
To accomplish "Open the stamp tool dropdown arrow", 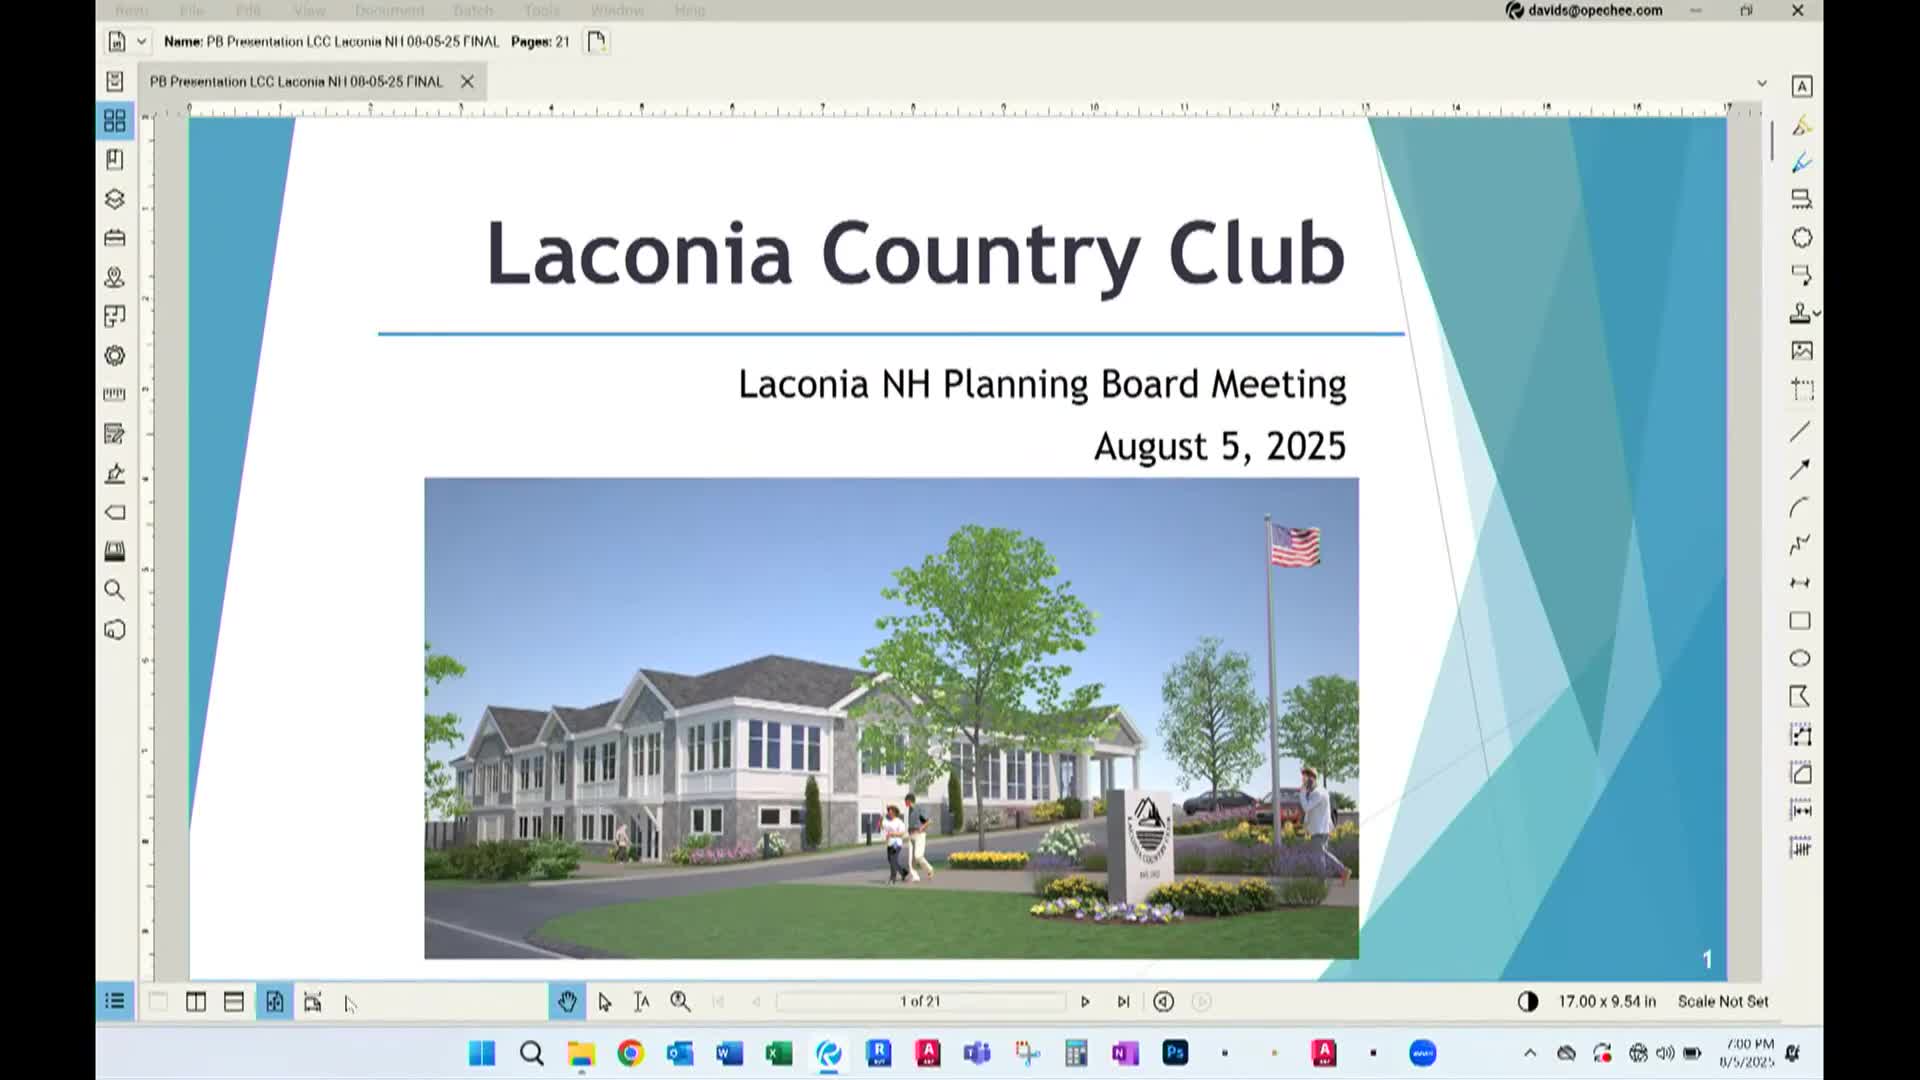I will coord(1816,314).
